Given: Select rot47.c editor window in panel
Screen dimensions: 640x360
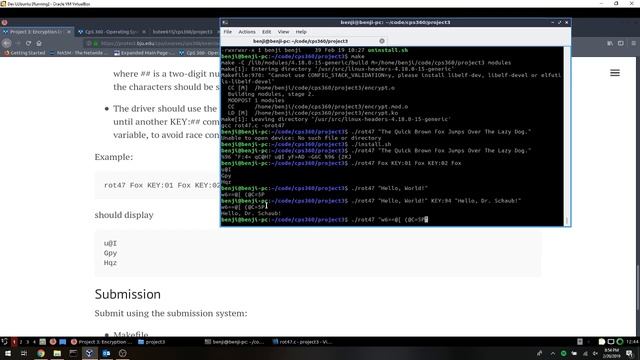Looking at the screenshot, I should (302, 342).
